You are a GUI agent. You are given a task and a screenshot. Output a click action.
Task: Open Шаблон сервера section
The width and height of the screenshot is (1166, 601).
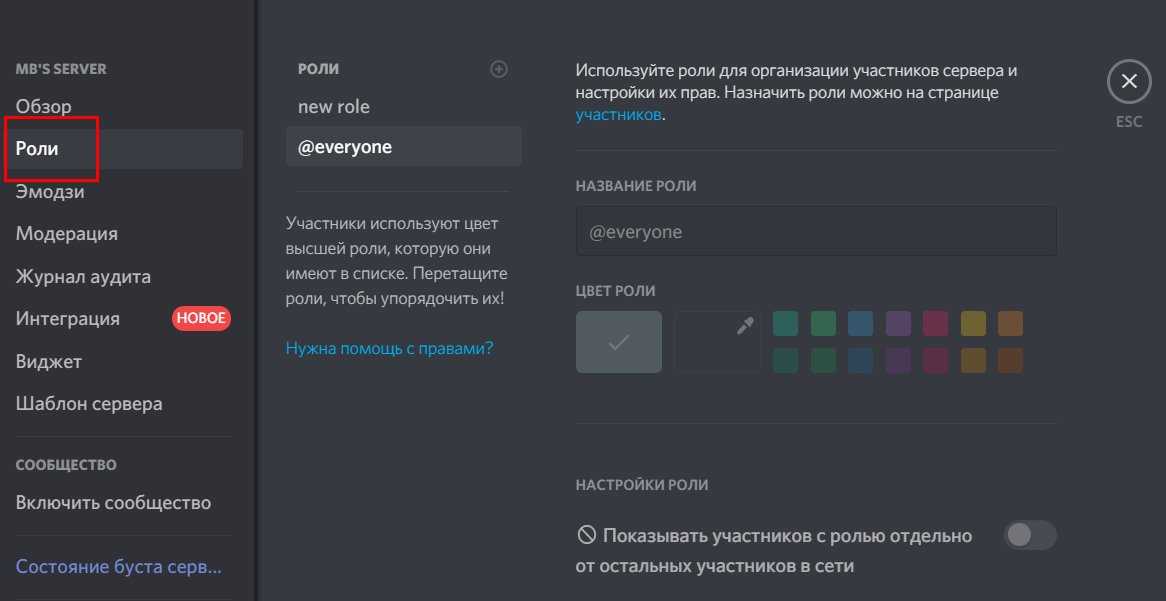tap(89, 404)
